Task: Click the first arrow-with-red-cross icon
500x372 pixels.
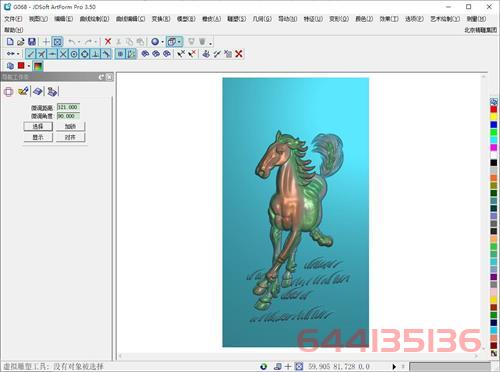Action: [181, 54]
